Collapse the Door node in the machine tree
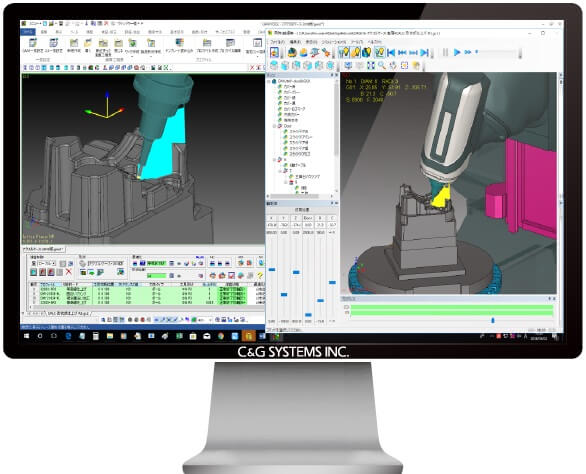 (274, 126)
